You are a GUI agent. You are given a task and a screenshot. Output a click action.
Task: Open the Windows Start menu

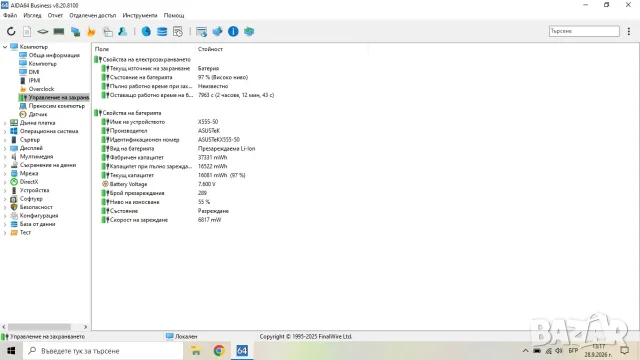pos(11,351)
